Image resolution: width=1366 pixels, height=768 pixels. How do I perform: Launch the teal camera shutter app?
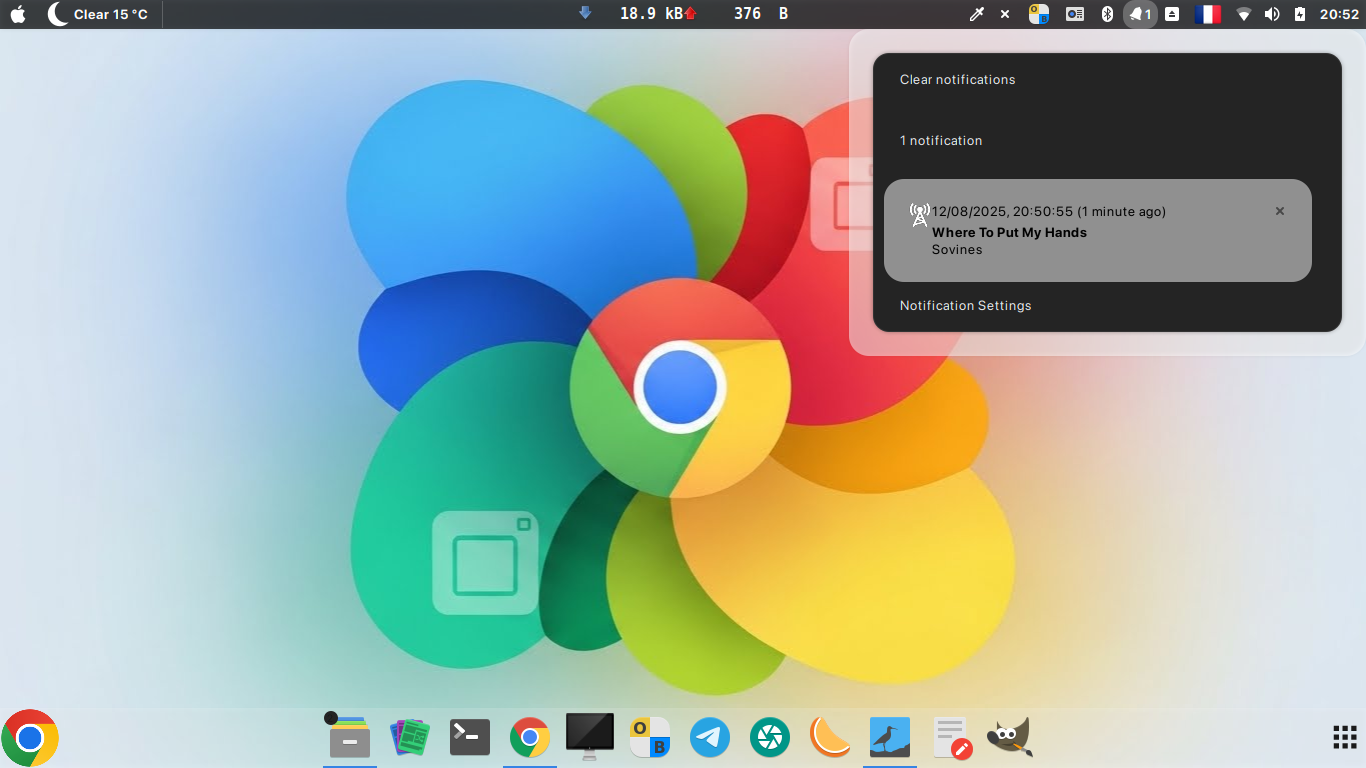pos(770,739)
